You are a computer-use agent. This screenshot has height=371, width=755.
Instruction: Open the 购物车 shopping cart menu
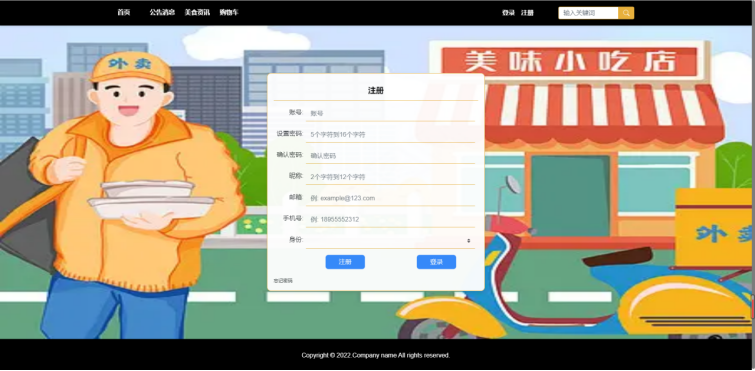pos(229,13)
